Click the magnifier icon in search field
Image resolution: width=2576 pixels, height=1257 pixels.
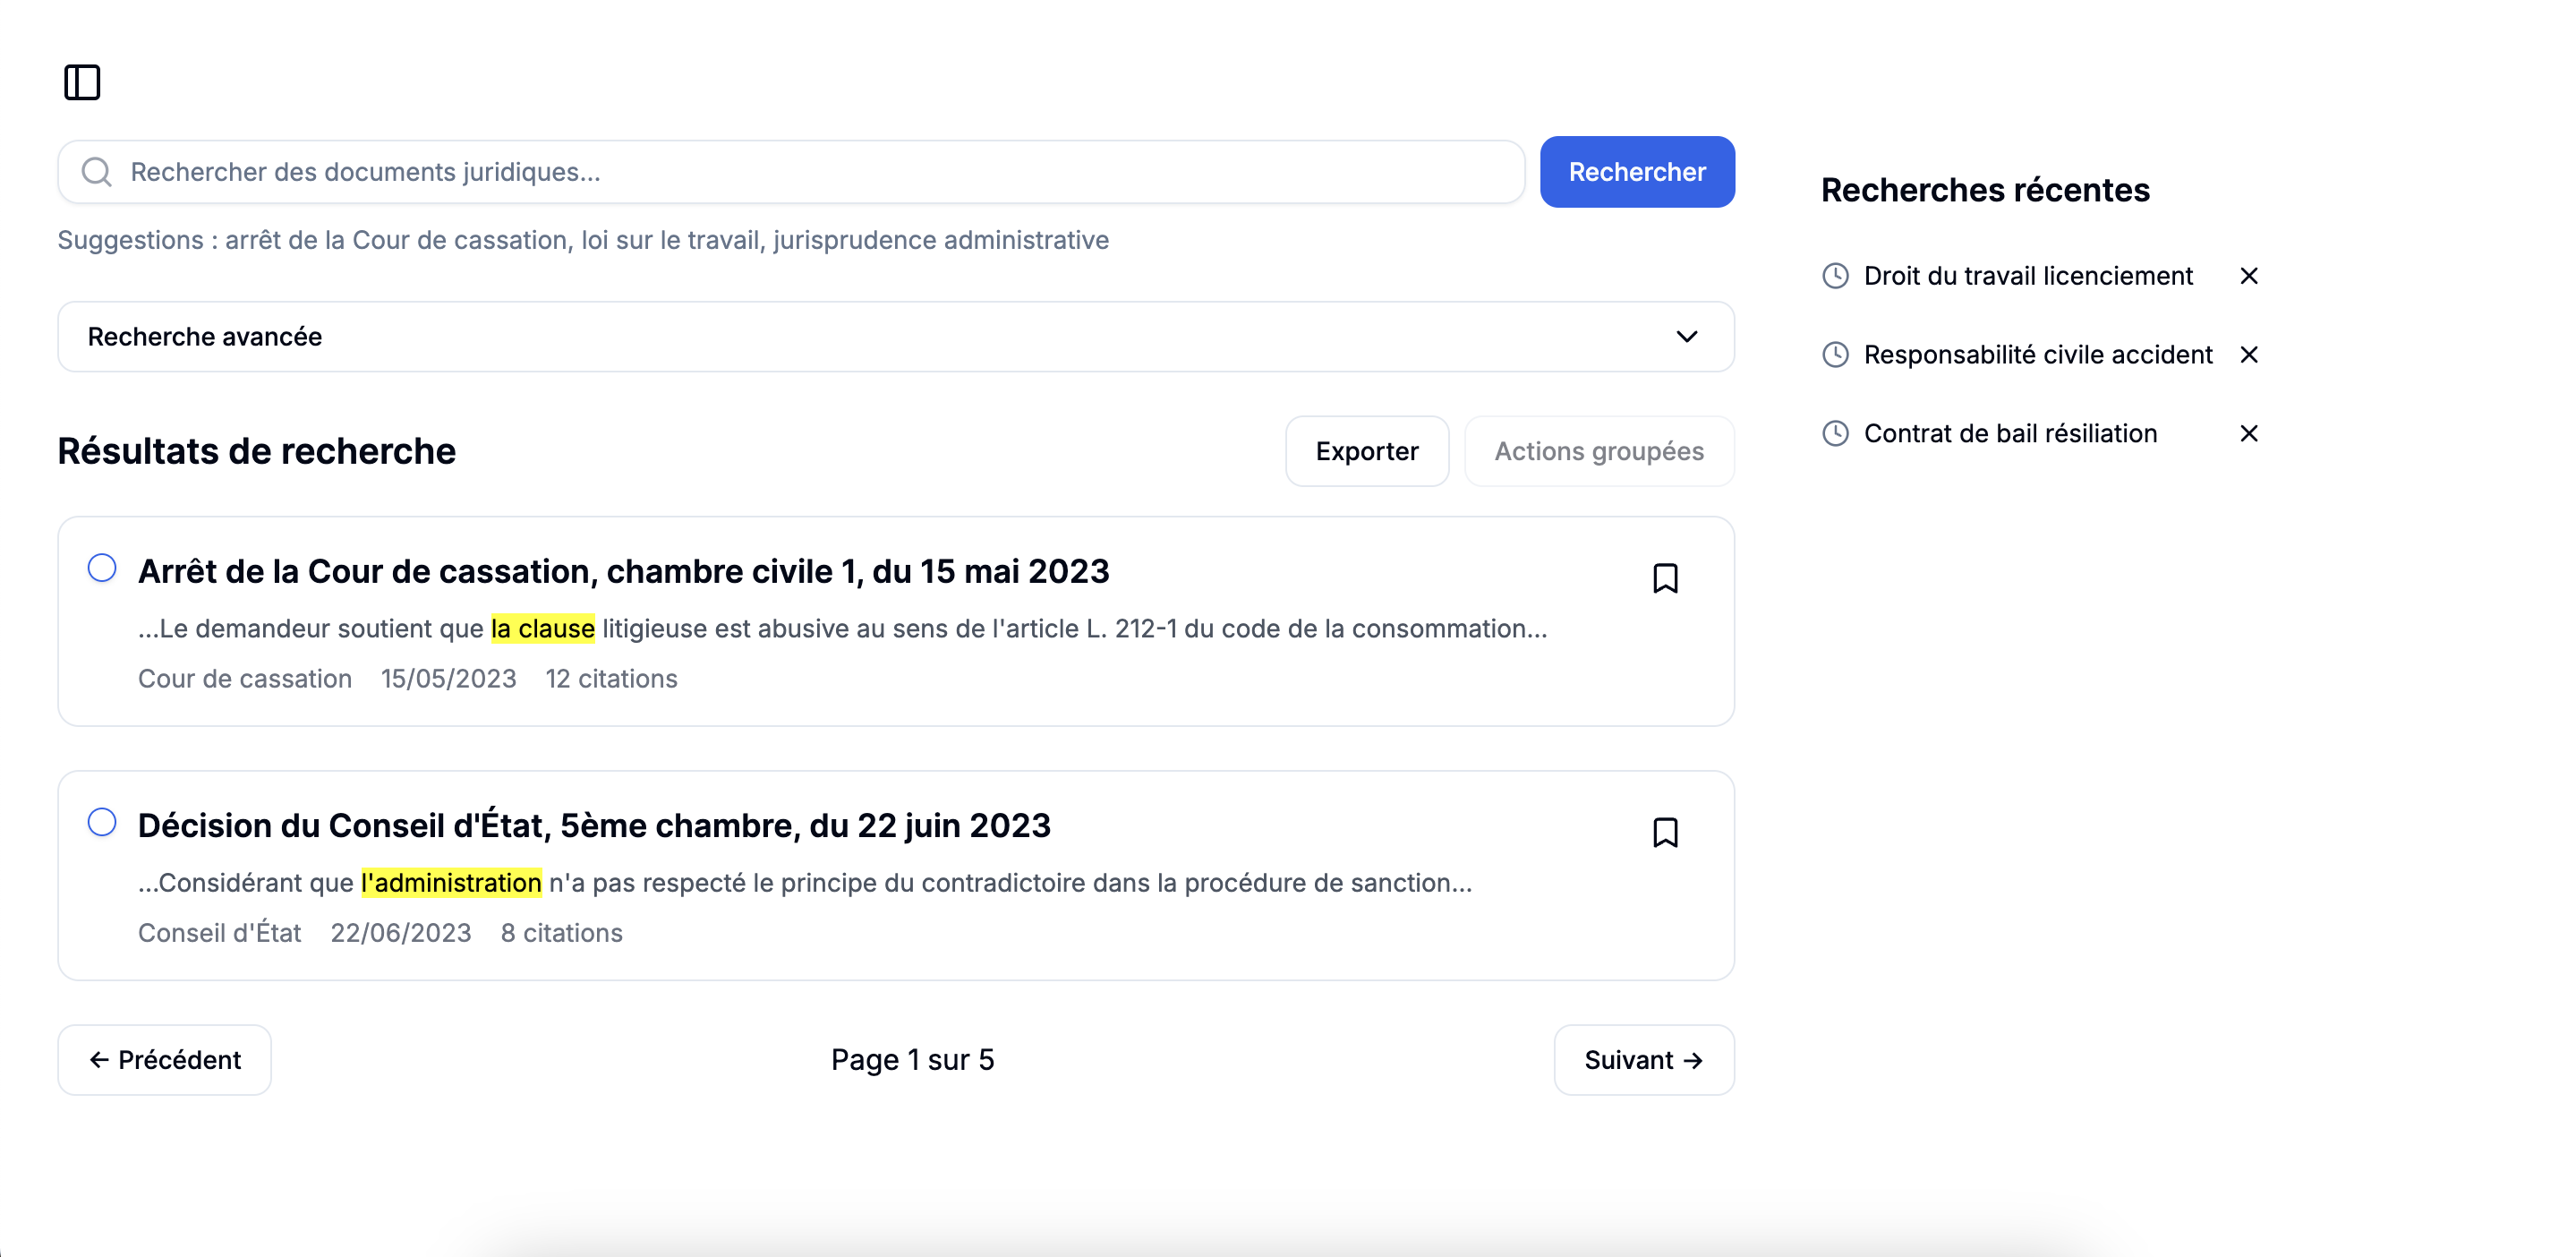point(96,172)
